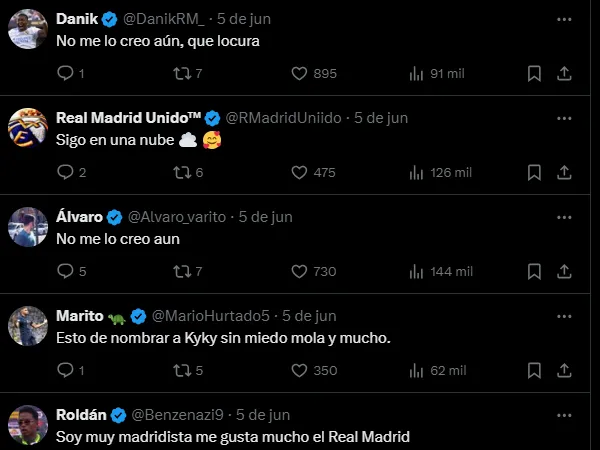View analytics for Real Madrid Unido tweet
600x450 pixels.
[x=418, y=172]
